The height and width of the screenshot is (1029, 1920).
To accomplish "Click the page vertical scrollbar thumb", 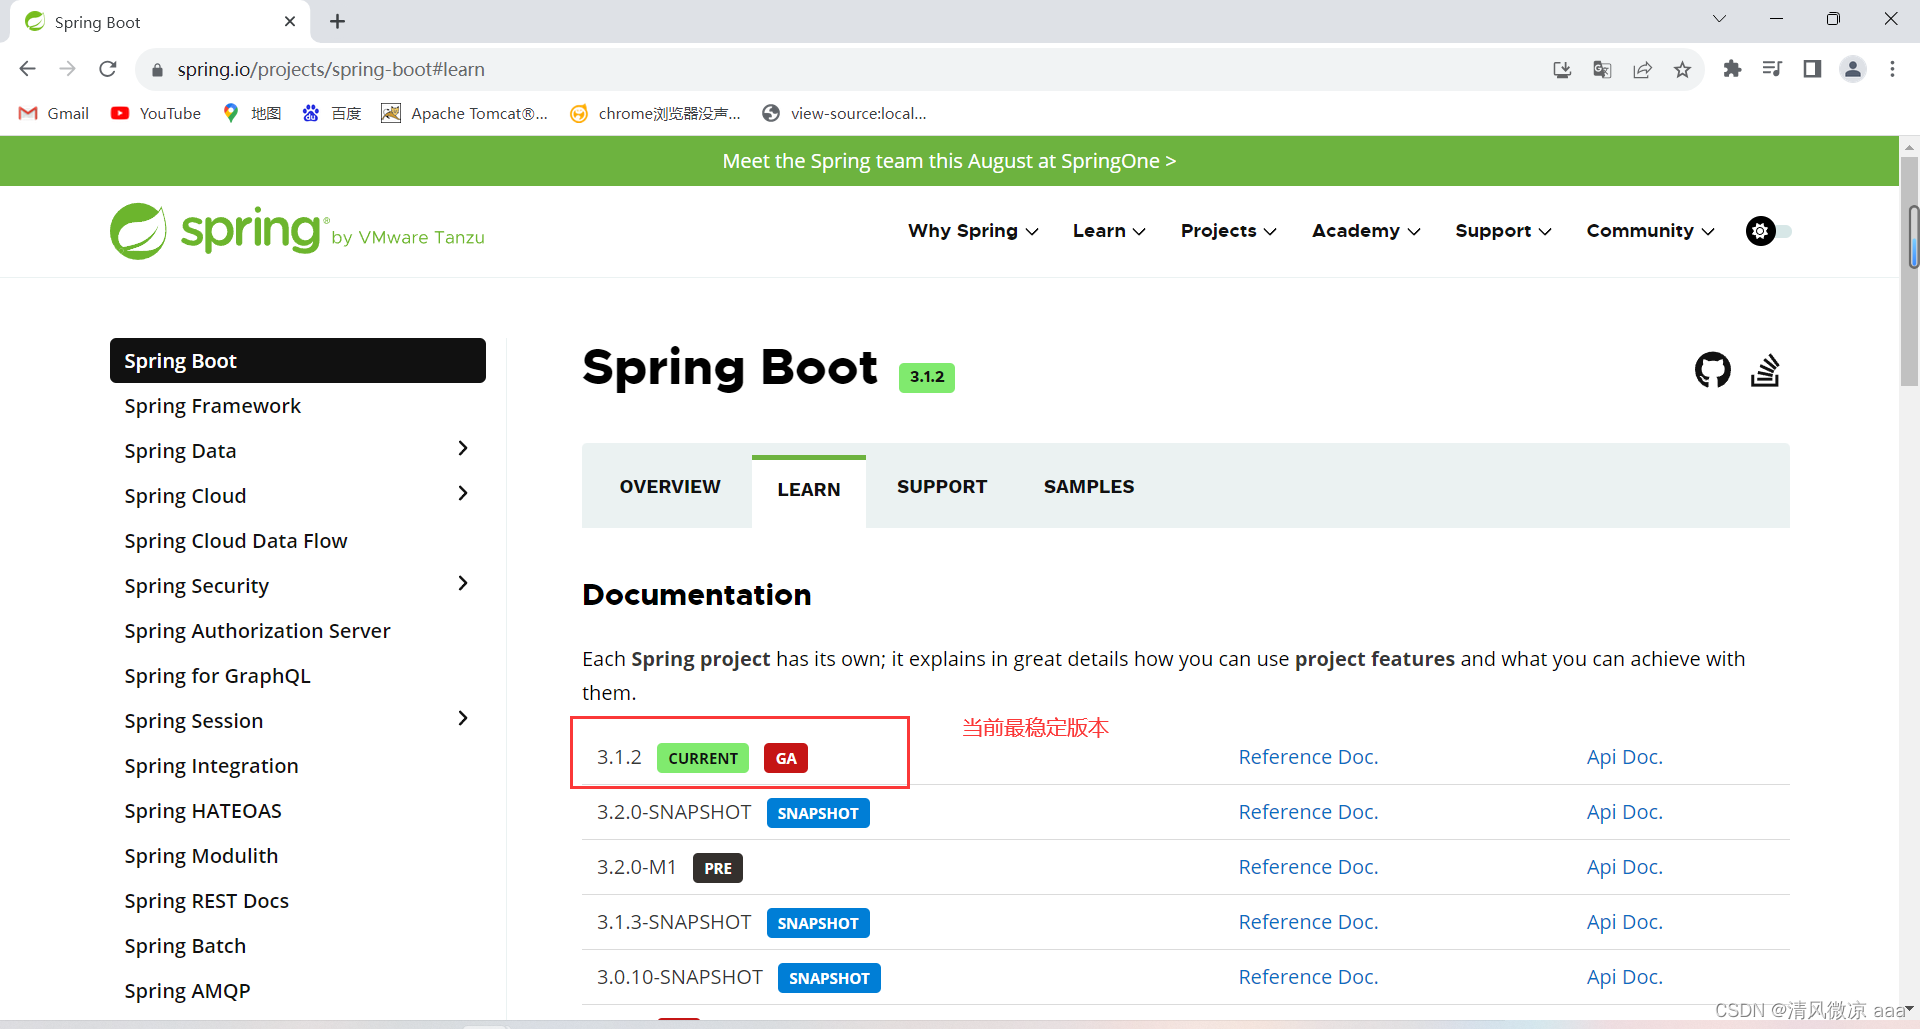I will tap(1910, 270).
